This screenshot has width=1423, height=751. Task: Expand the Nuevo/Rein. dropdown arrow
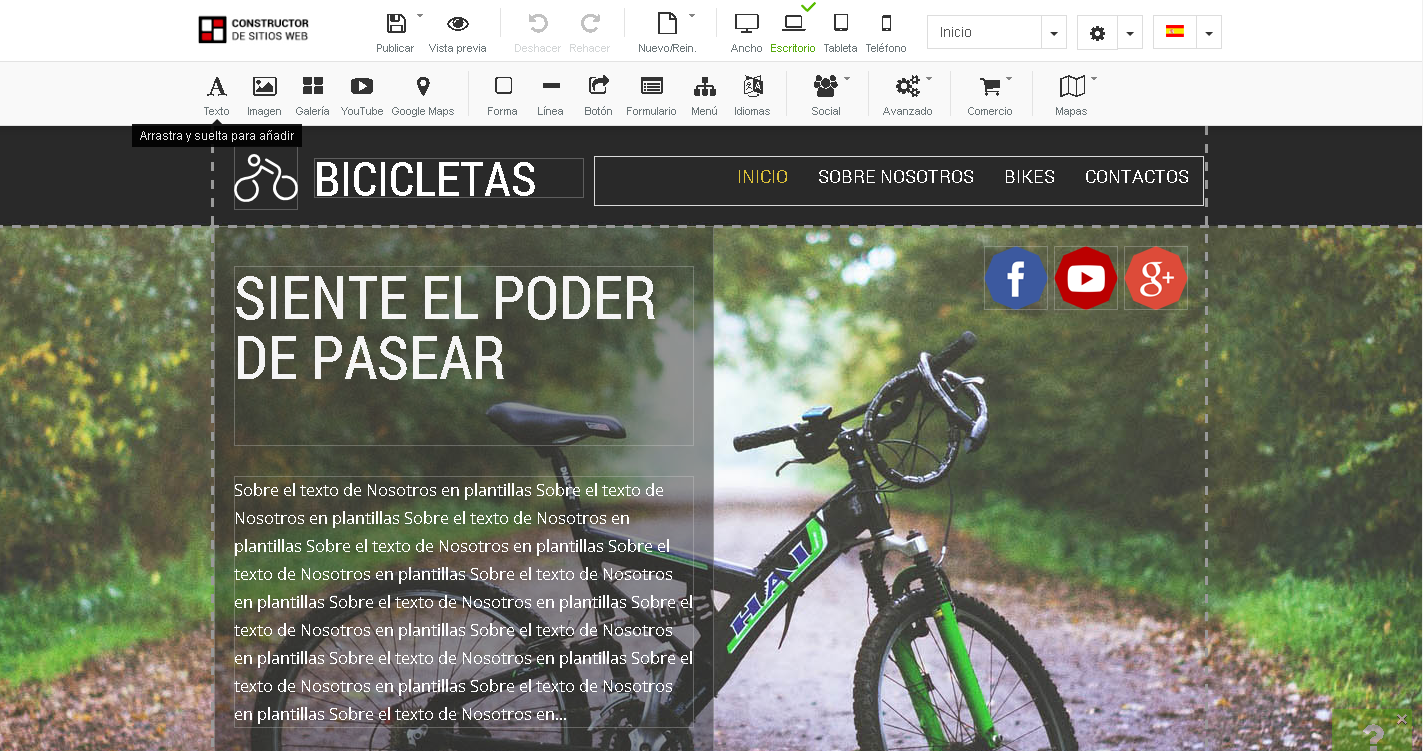(x=692, y=16)
